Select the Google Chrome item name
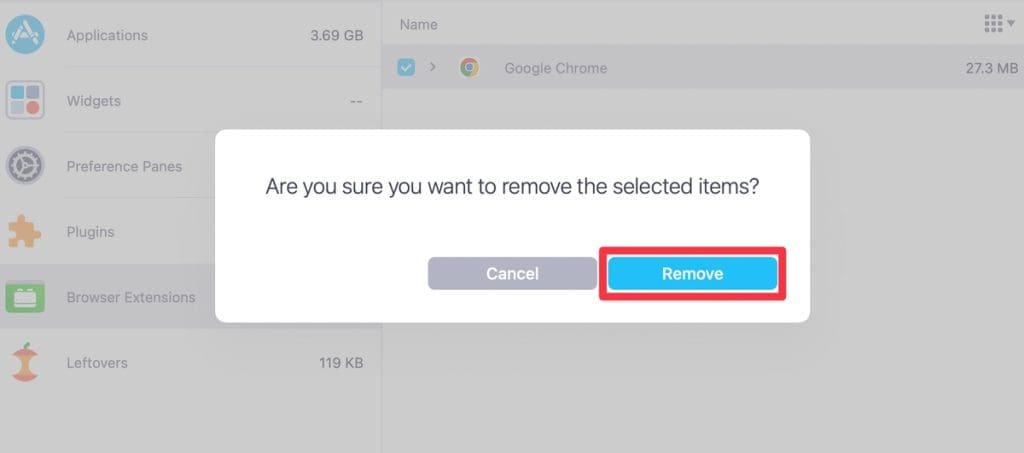The height and width of the screenshot is (453, 1024). pyautogui.click(x=555, y=68)
